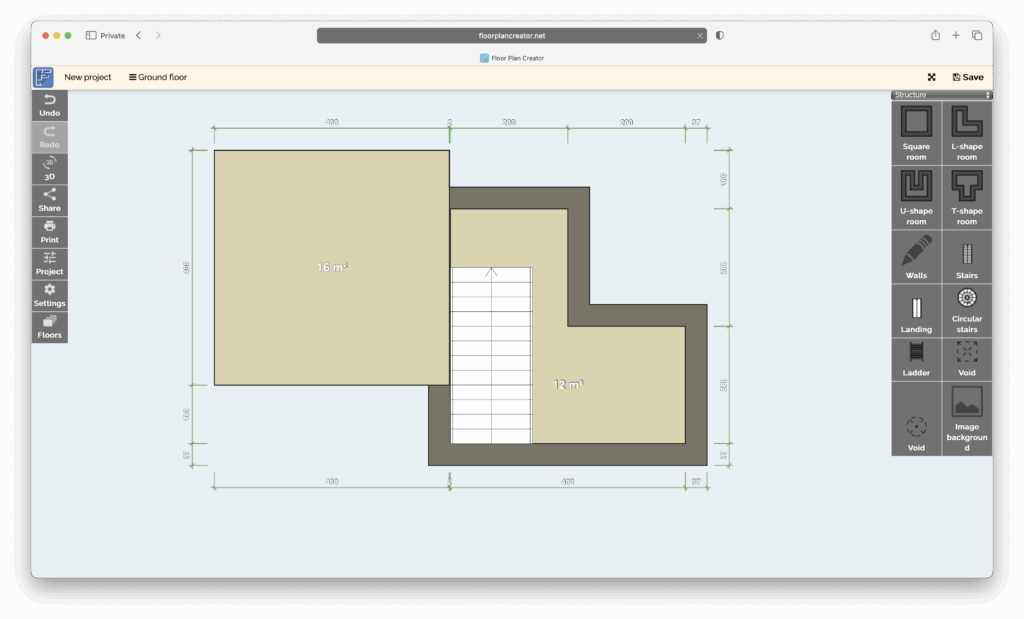1024x619 pixels.
Task: Undo the last action
Action: pyautogui.click(x=49, y=104)
